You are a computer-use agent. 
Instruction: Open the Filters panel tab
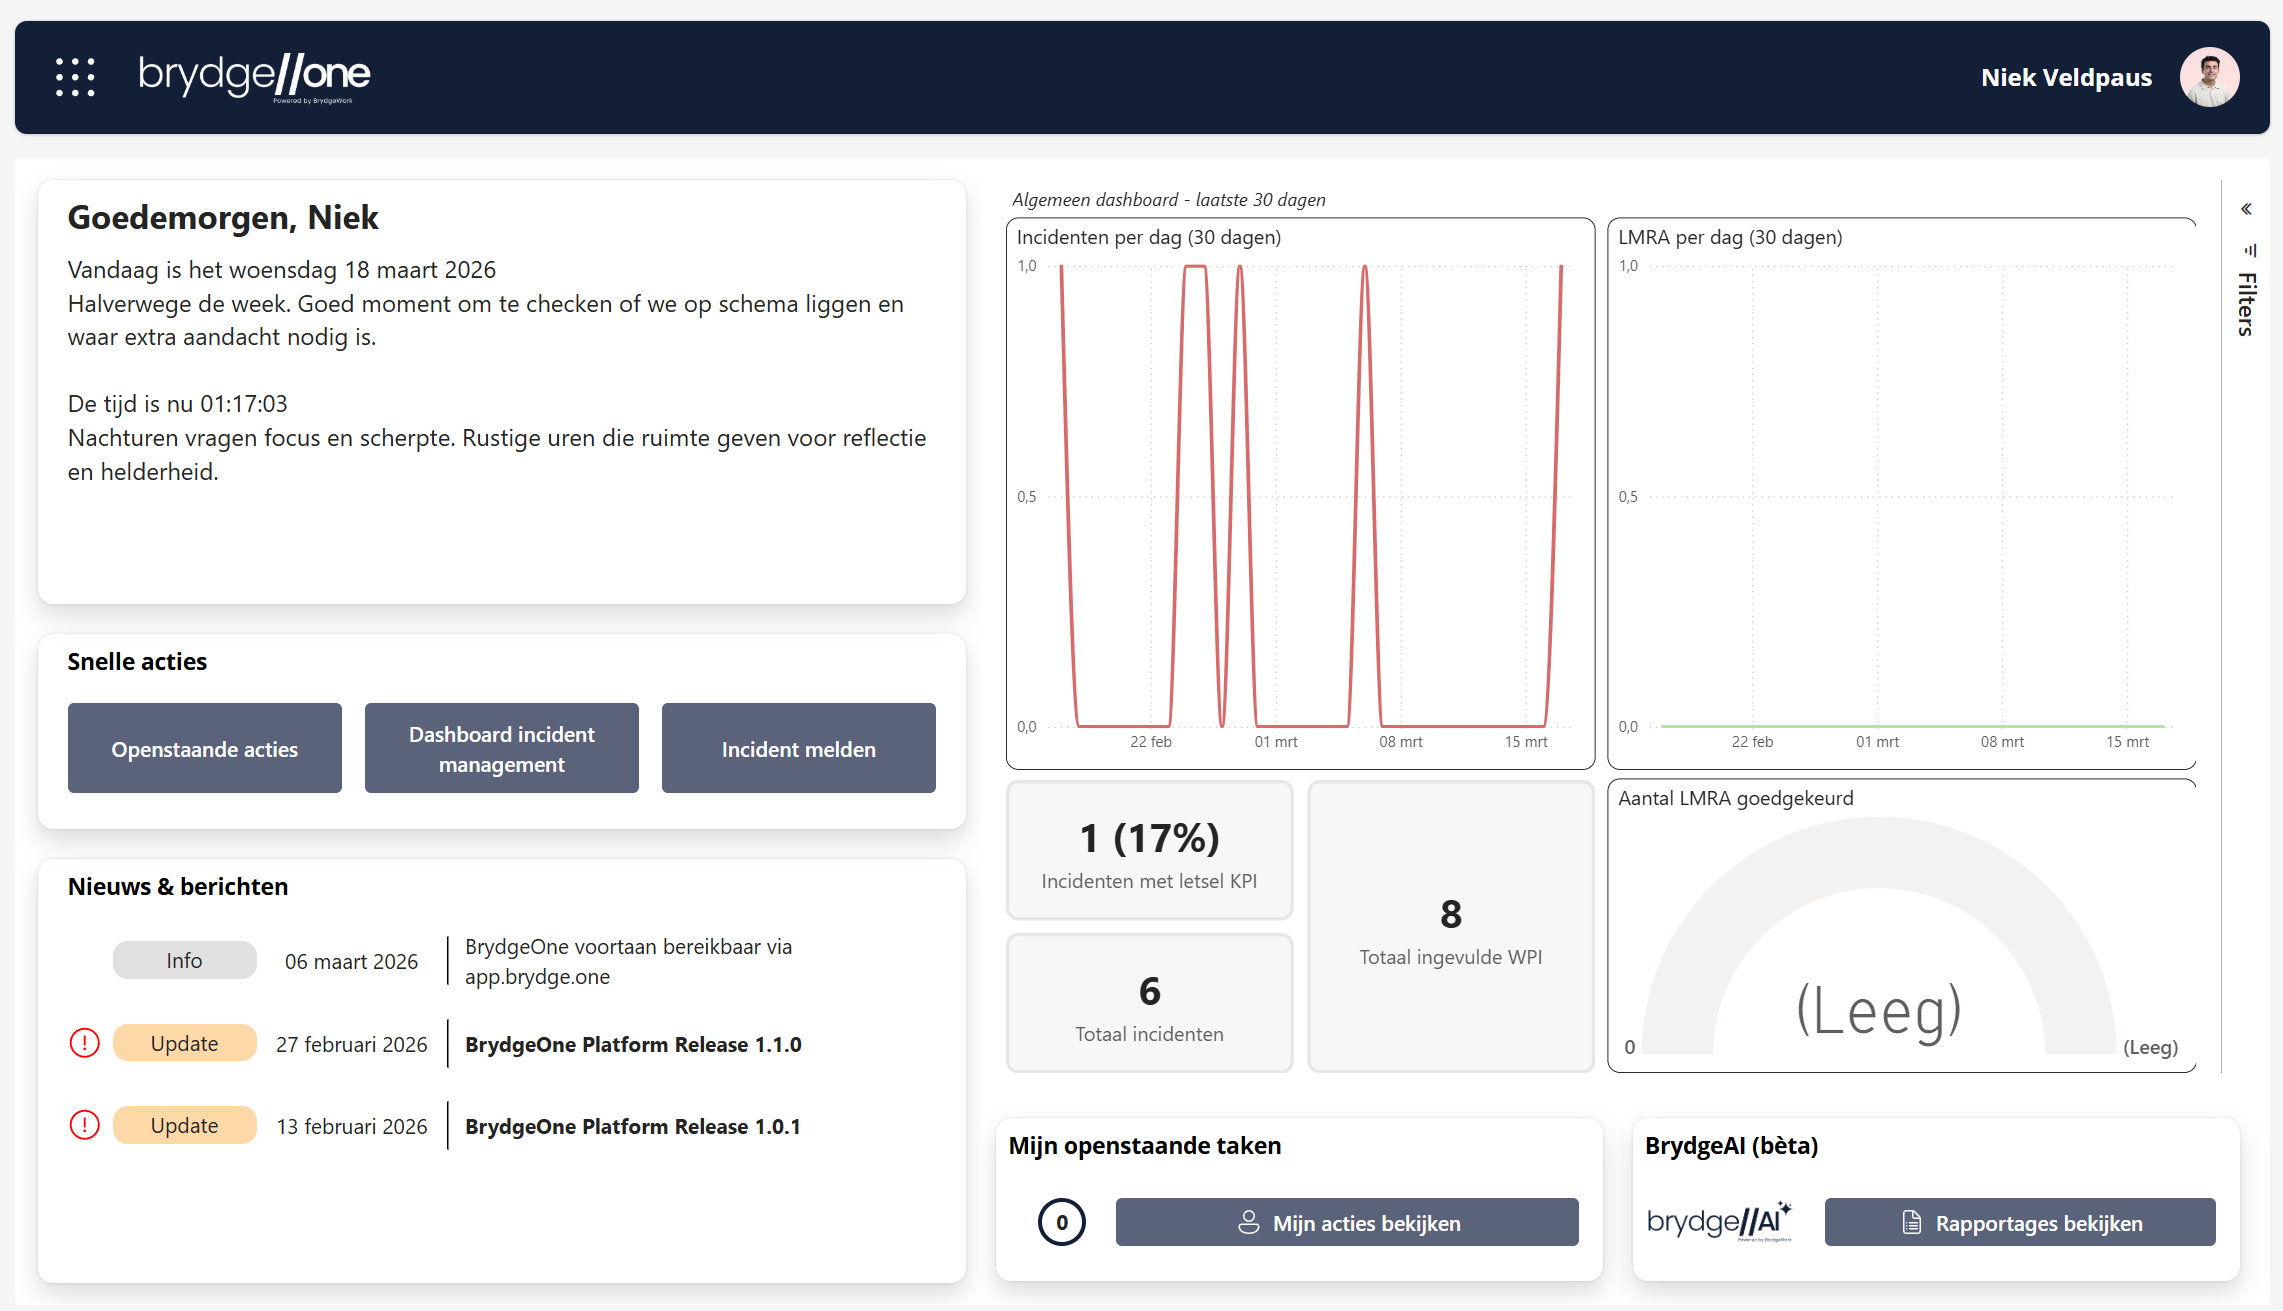click(2246, 305)
